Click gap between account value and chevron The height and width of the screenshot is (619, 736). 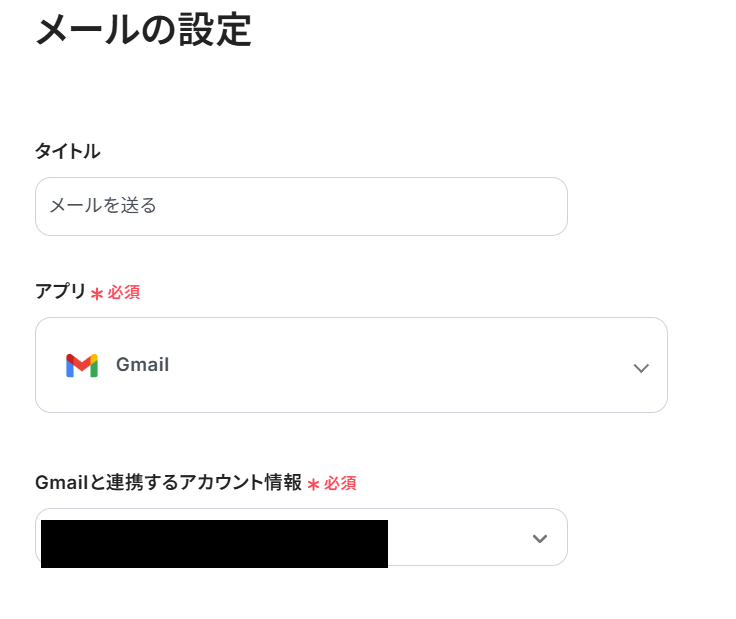(455, 538)
